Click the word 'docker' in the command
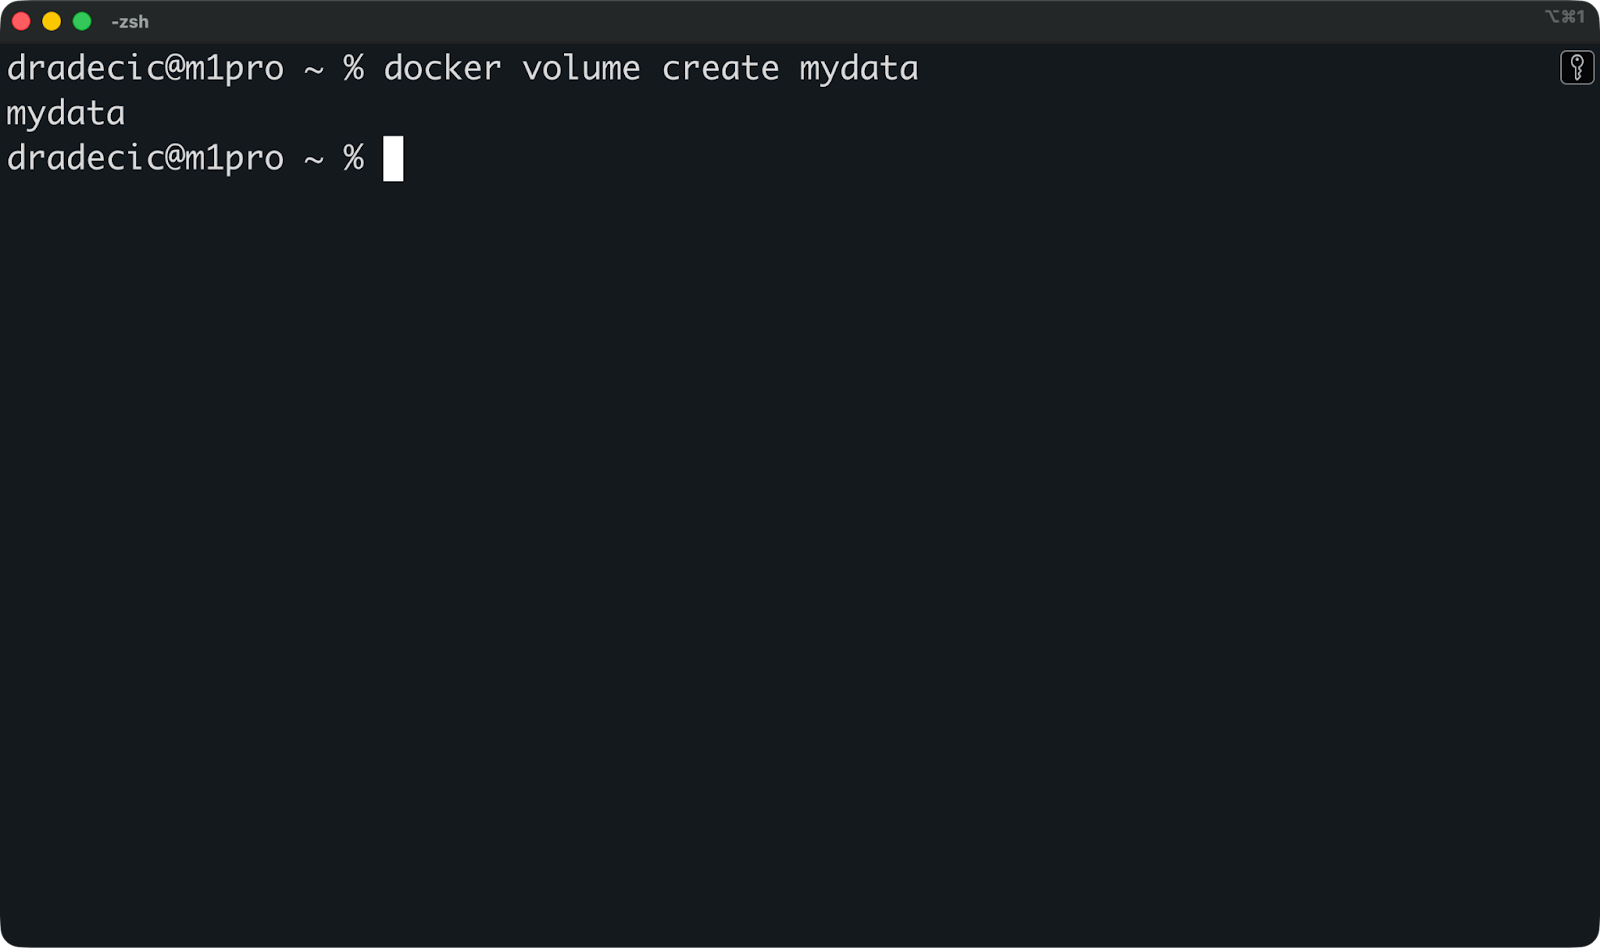The height and width of the screenshot is (948, 1600). click(x=443, y=68)
